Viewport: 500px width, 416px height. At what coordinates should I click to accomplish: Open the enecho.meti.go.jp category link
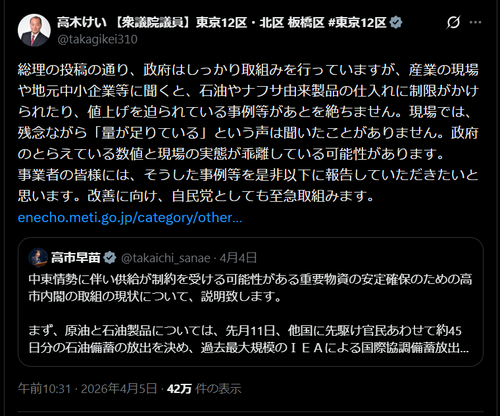(x=130, y=218)
